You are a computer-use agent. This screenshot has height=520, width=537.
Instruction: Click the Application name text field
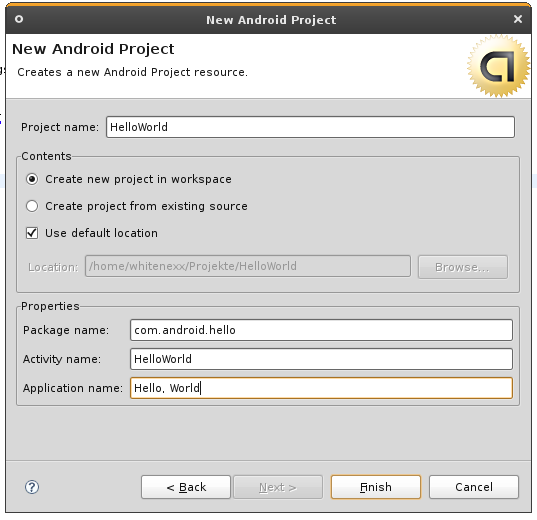(321, 388)
